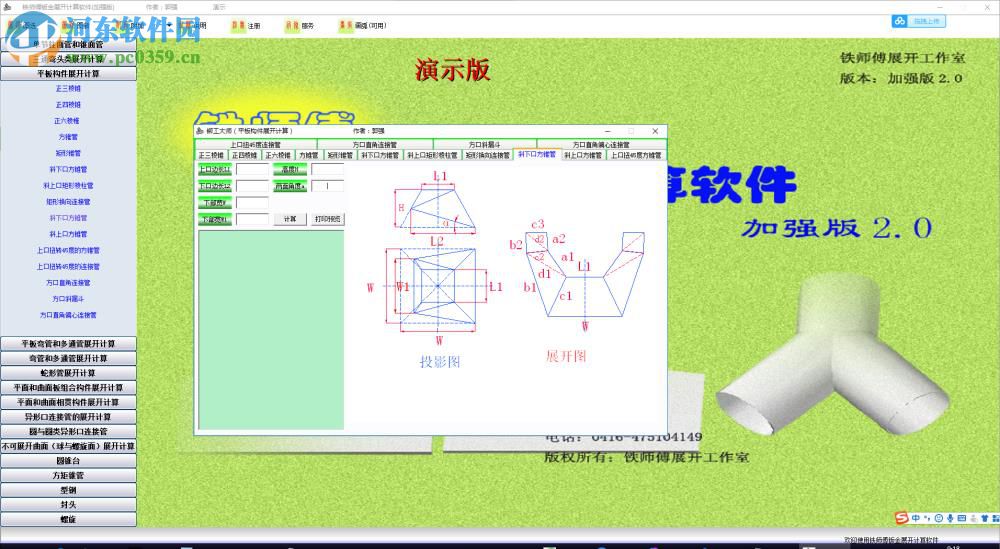The height and width of the screenshot is (549, 1000).
Task: Select 方口直角偏心连接管 in the sidebar
Action: (x=68, y=315)
